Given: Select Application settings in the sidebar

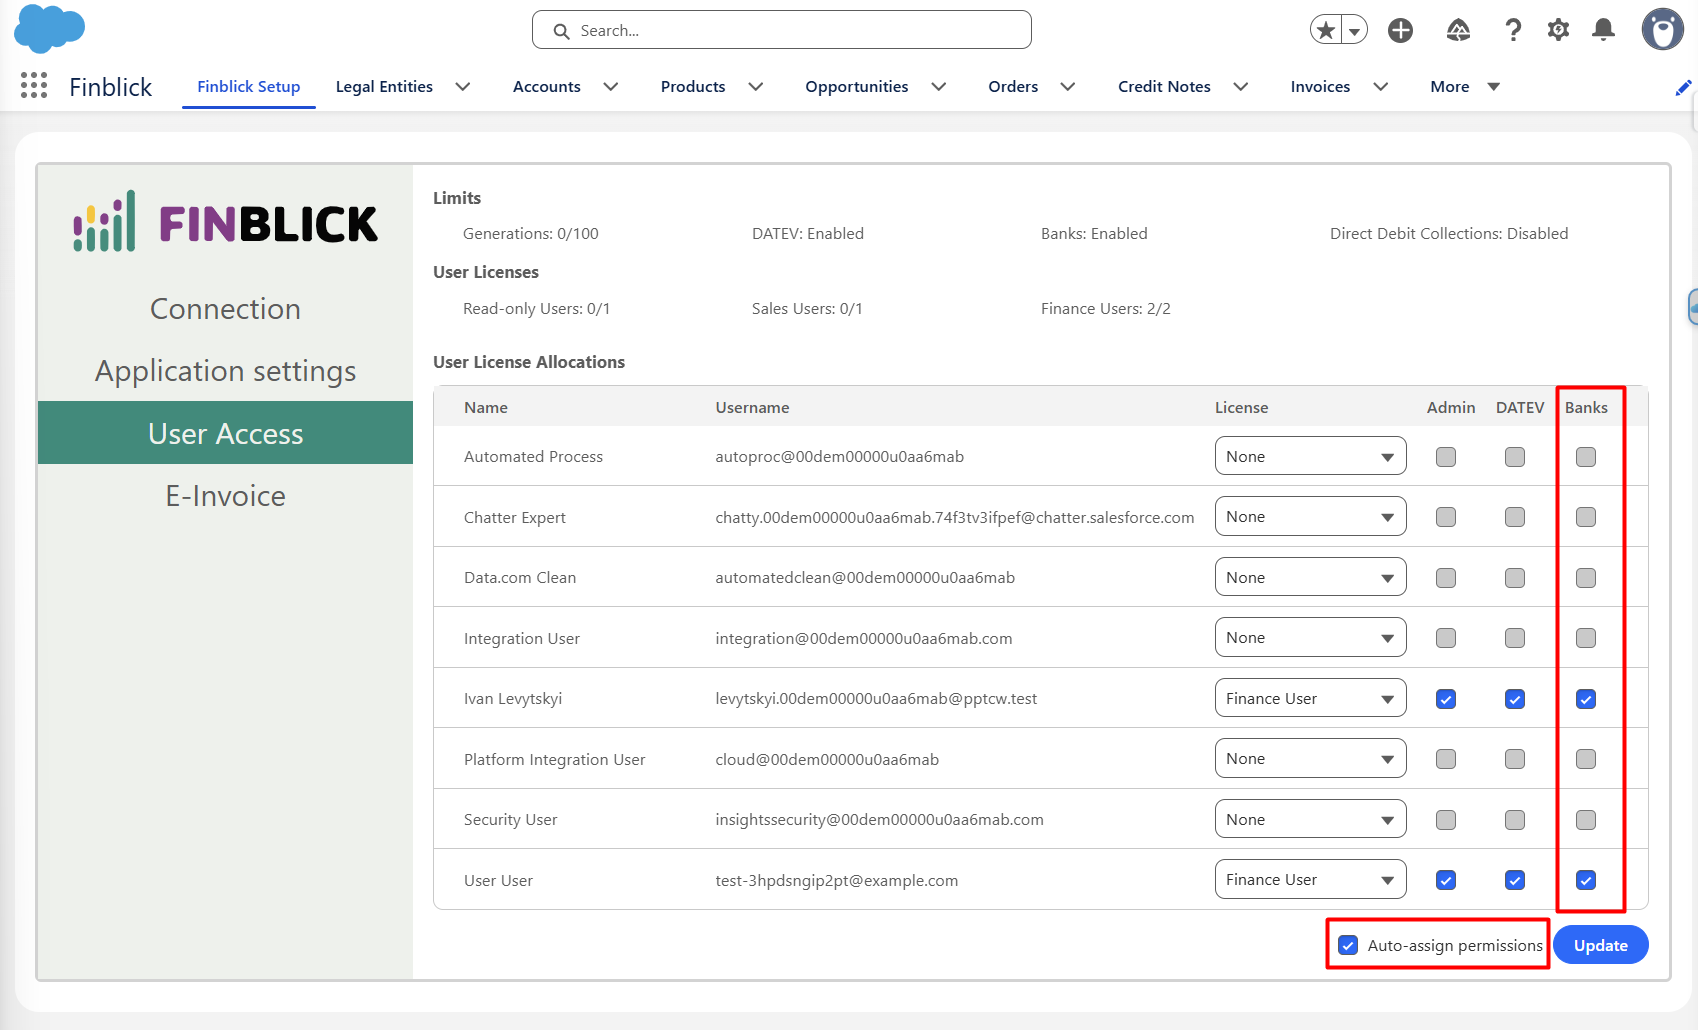Looking at the screenshot, I should point(226,371).
